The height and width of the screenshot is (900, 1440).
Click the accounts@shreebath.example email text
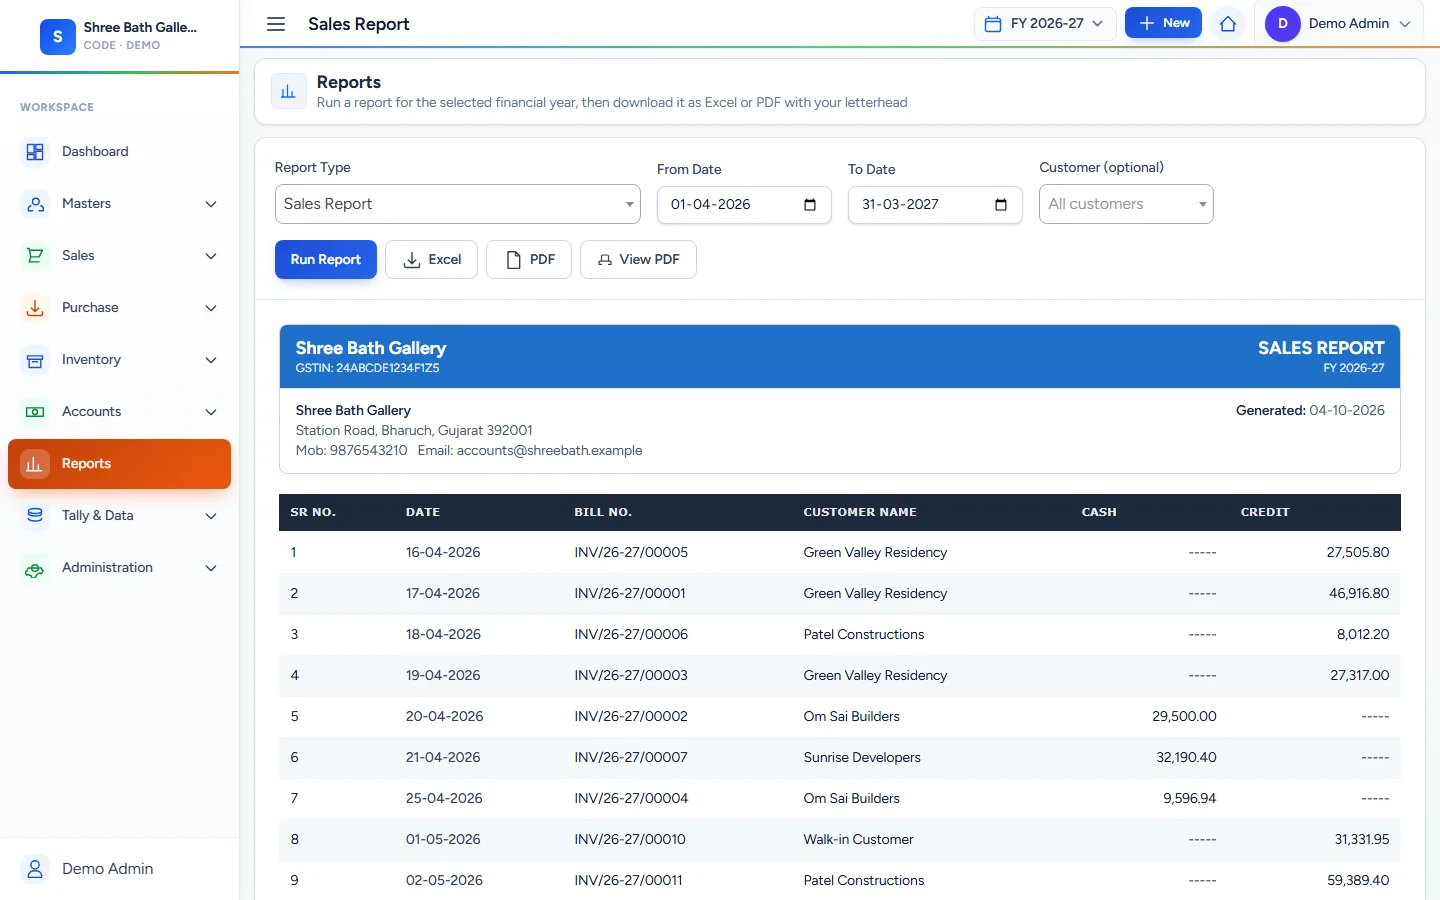click(x=549, y=451)
